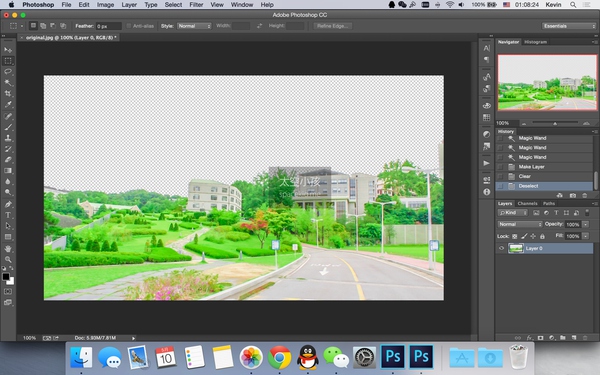Open the Style dropdown set to Normal
This screenshot has width=600, height=375.
(194, 26)
